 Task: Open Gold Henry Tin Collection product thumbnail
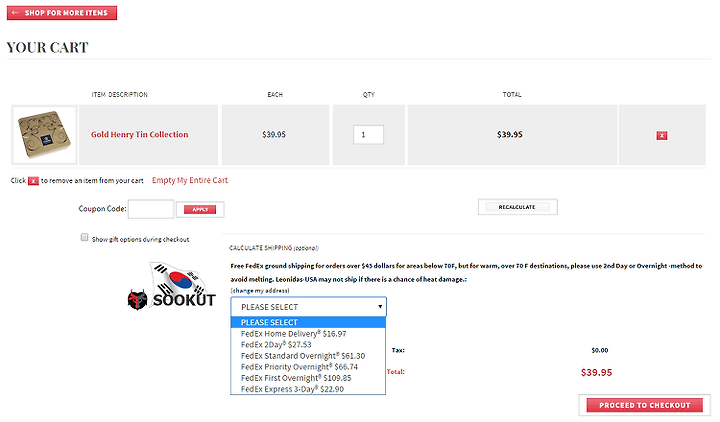44,135
